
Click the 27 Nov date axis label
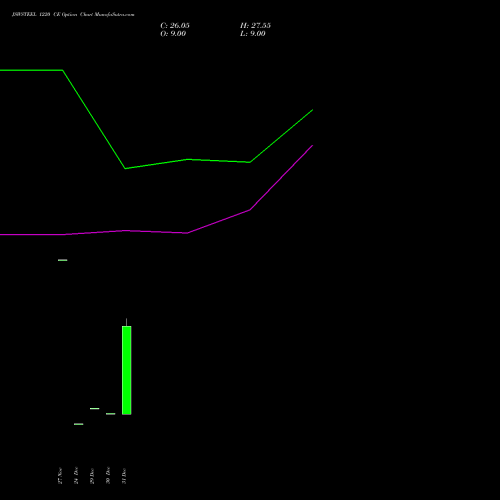coord(60,476)
